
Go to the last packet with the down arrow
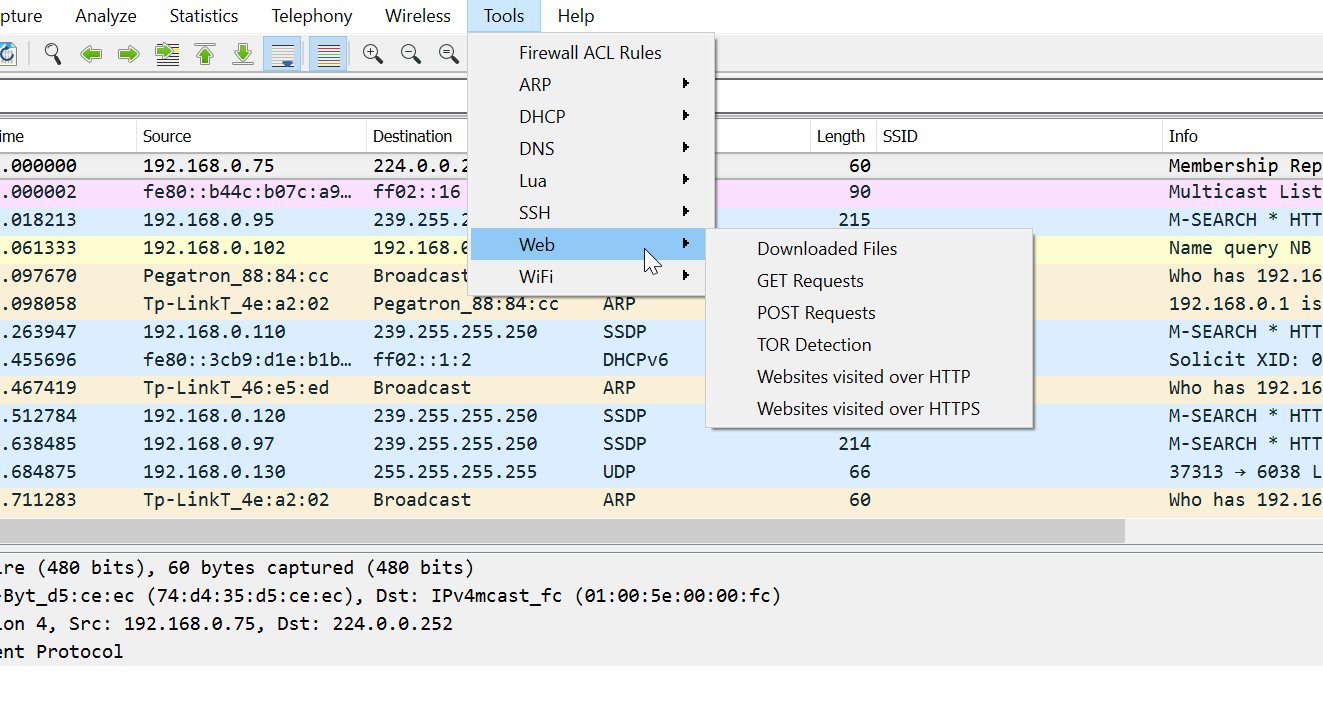click(x=243, y=54)
